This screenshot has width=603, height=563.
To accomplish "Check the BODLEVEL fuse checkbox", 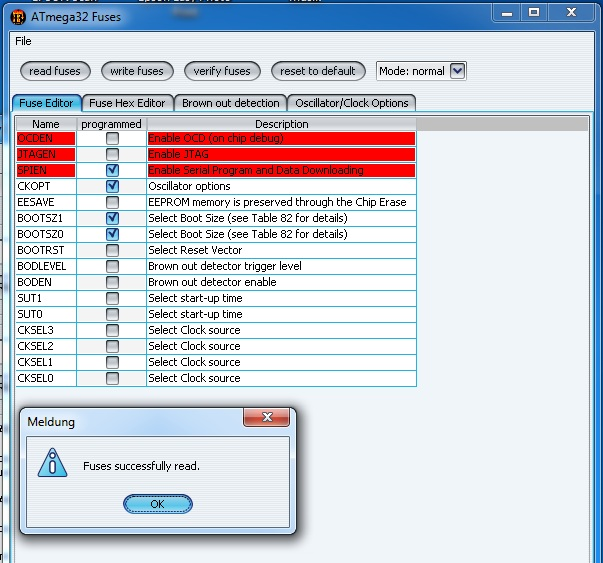I will [x=112, y=266].
